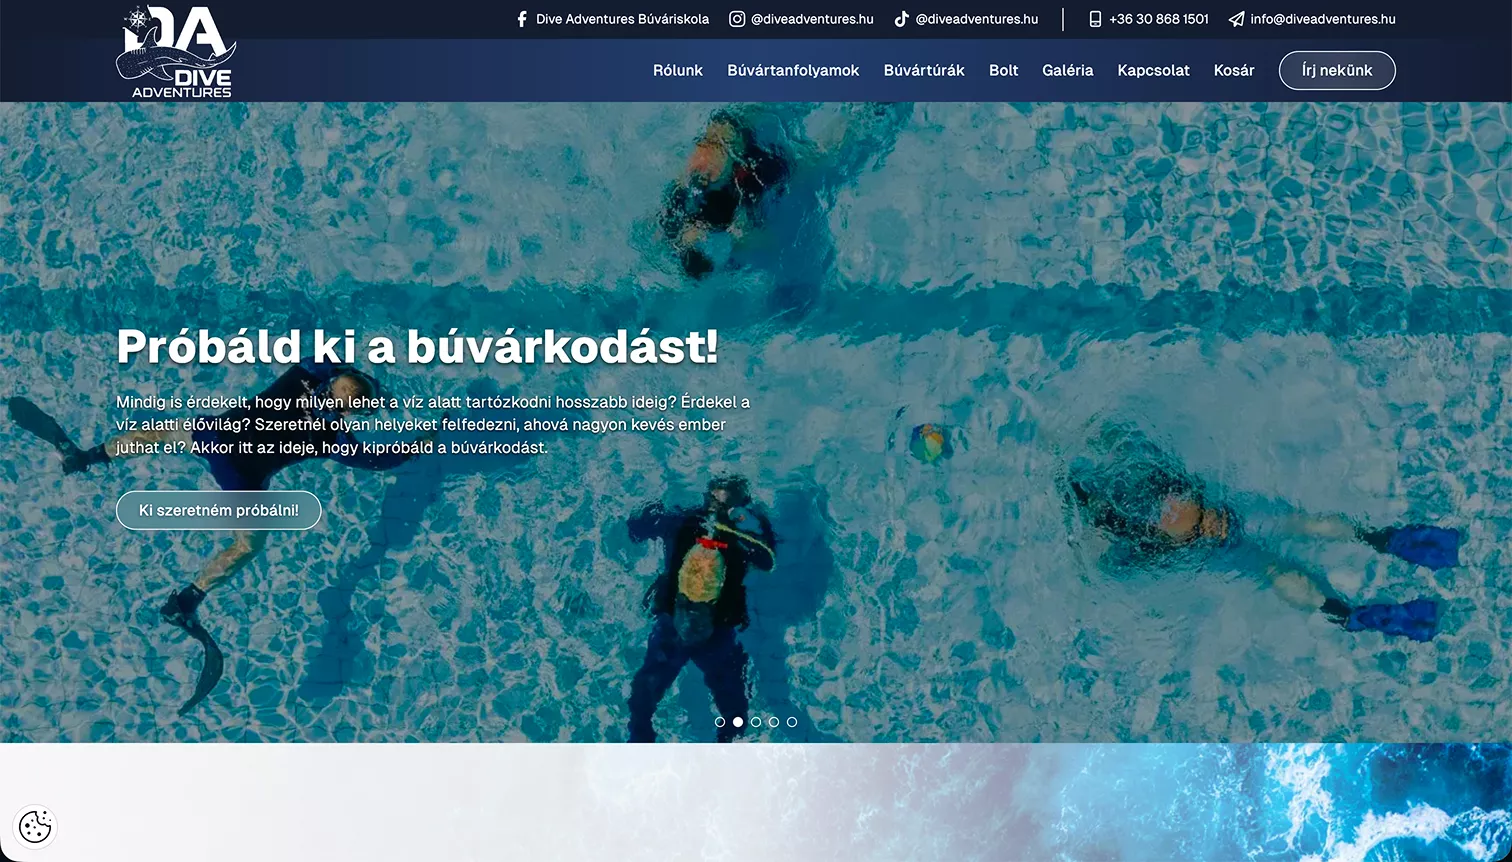This screenshot has height=862, width=1512.
Task: Call +36 30 868 1501 link
Action: point(1159,19)
